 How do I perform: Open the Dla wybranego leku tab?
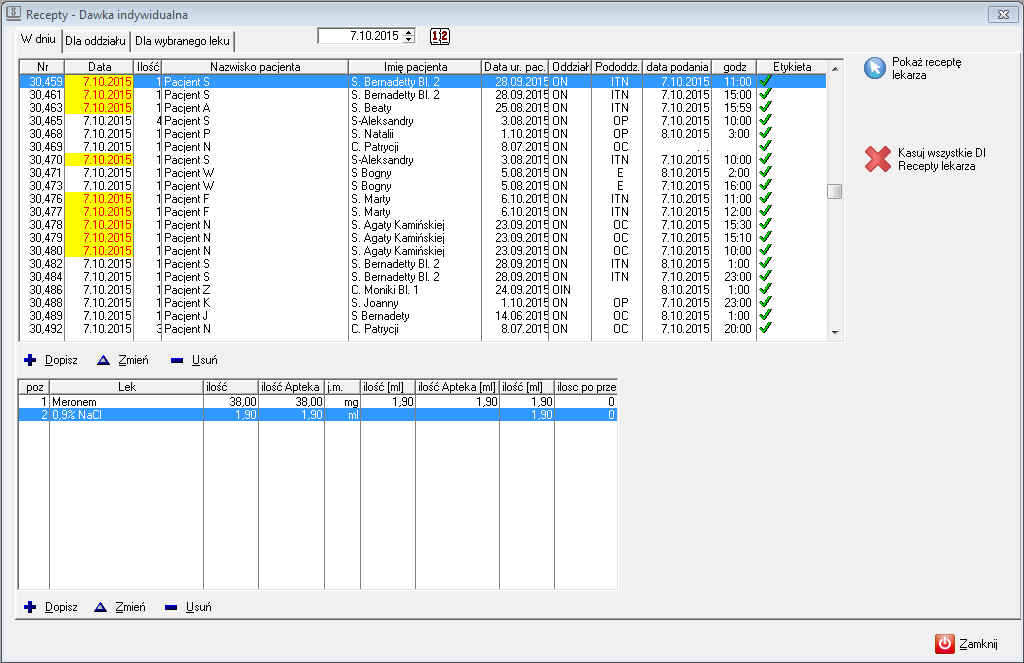pyautogui.click(x=182, y=41)
